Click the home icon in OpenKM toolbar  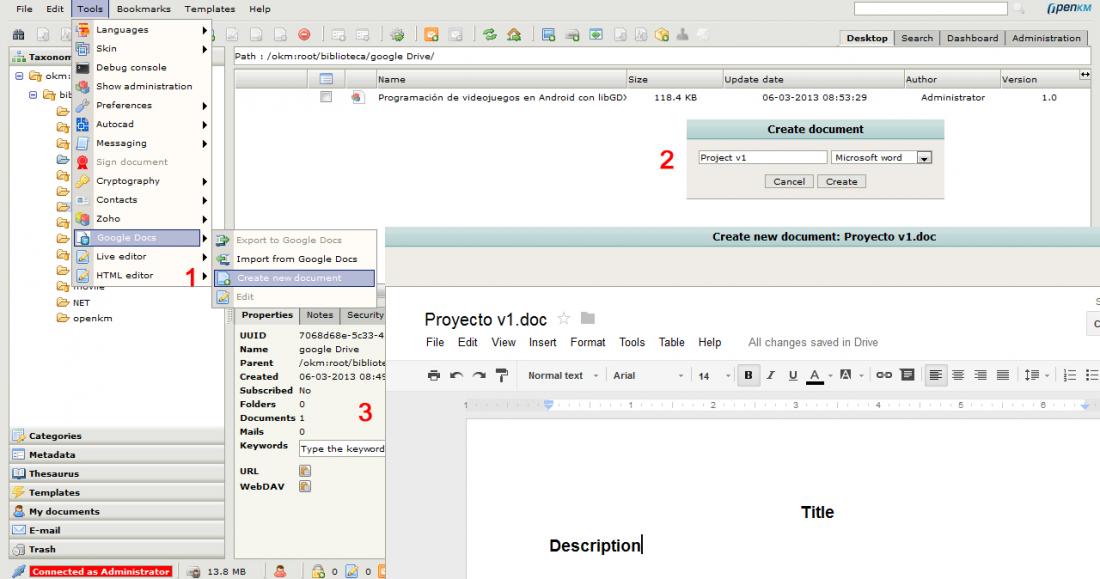tap(514, 36)
